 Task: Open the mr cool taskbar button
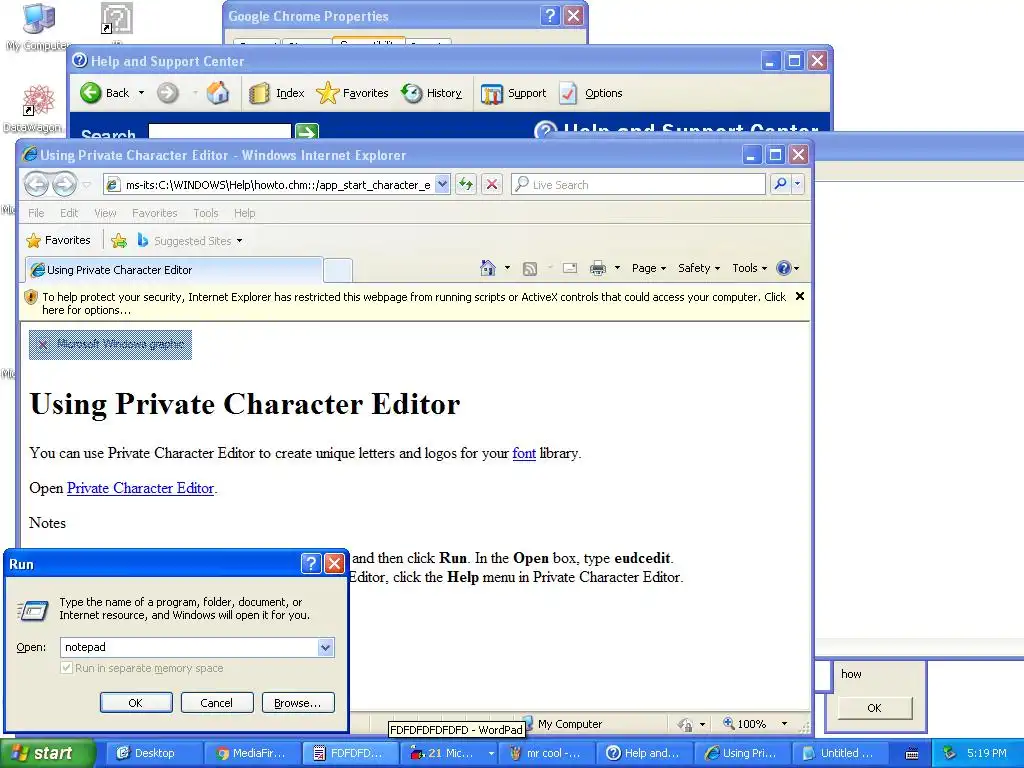[x=547, y=754]
